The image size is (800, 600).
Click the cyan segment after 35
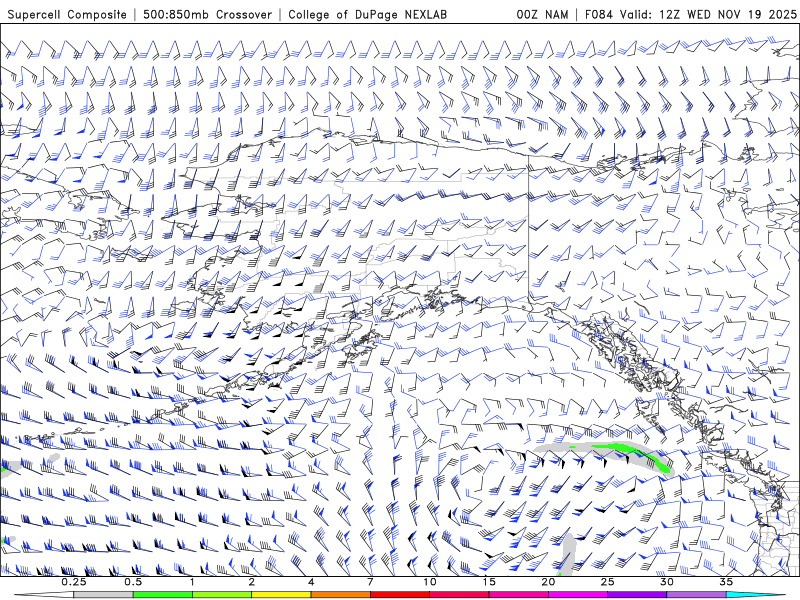click(755, 595)
